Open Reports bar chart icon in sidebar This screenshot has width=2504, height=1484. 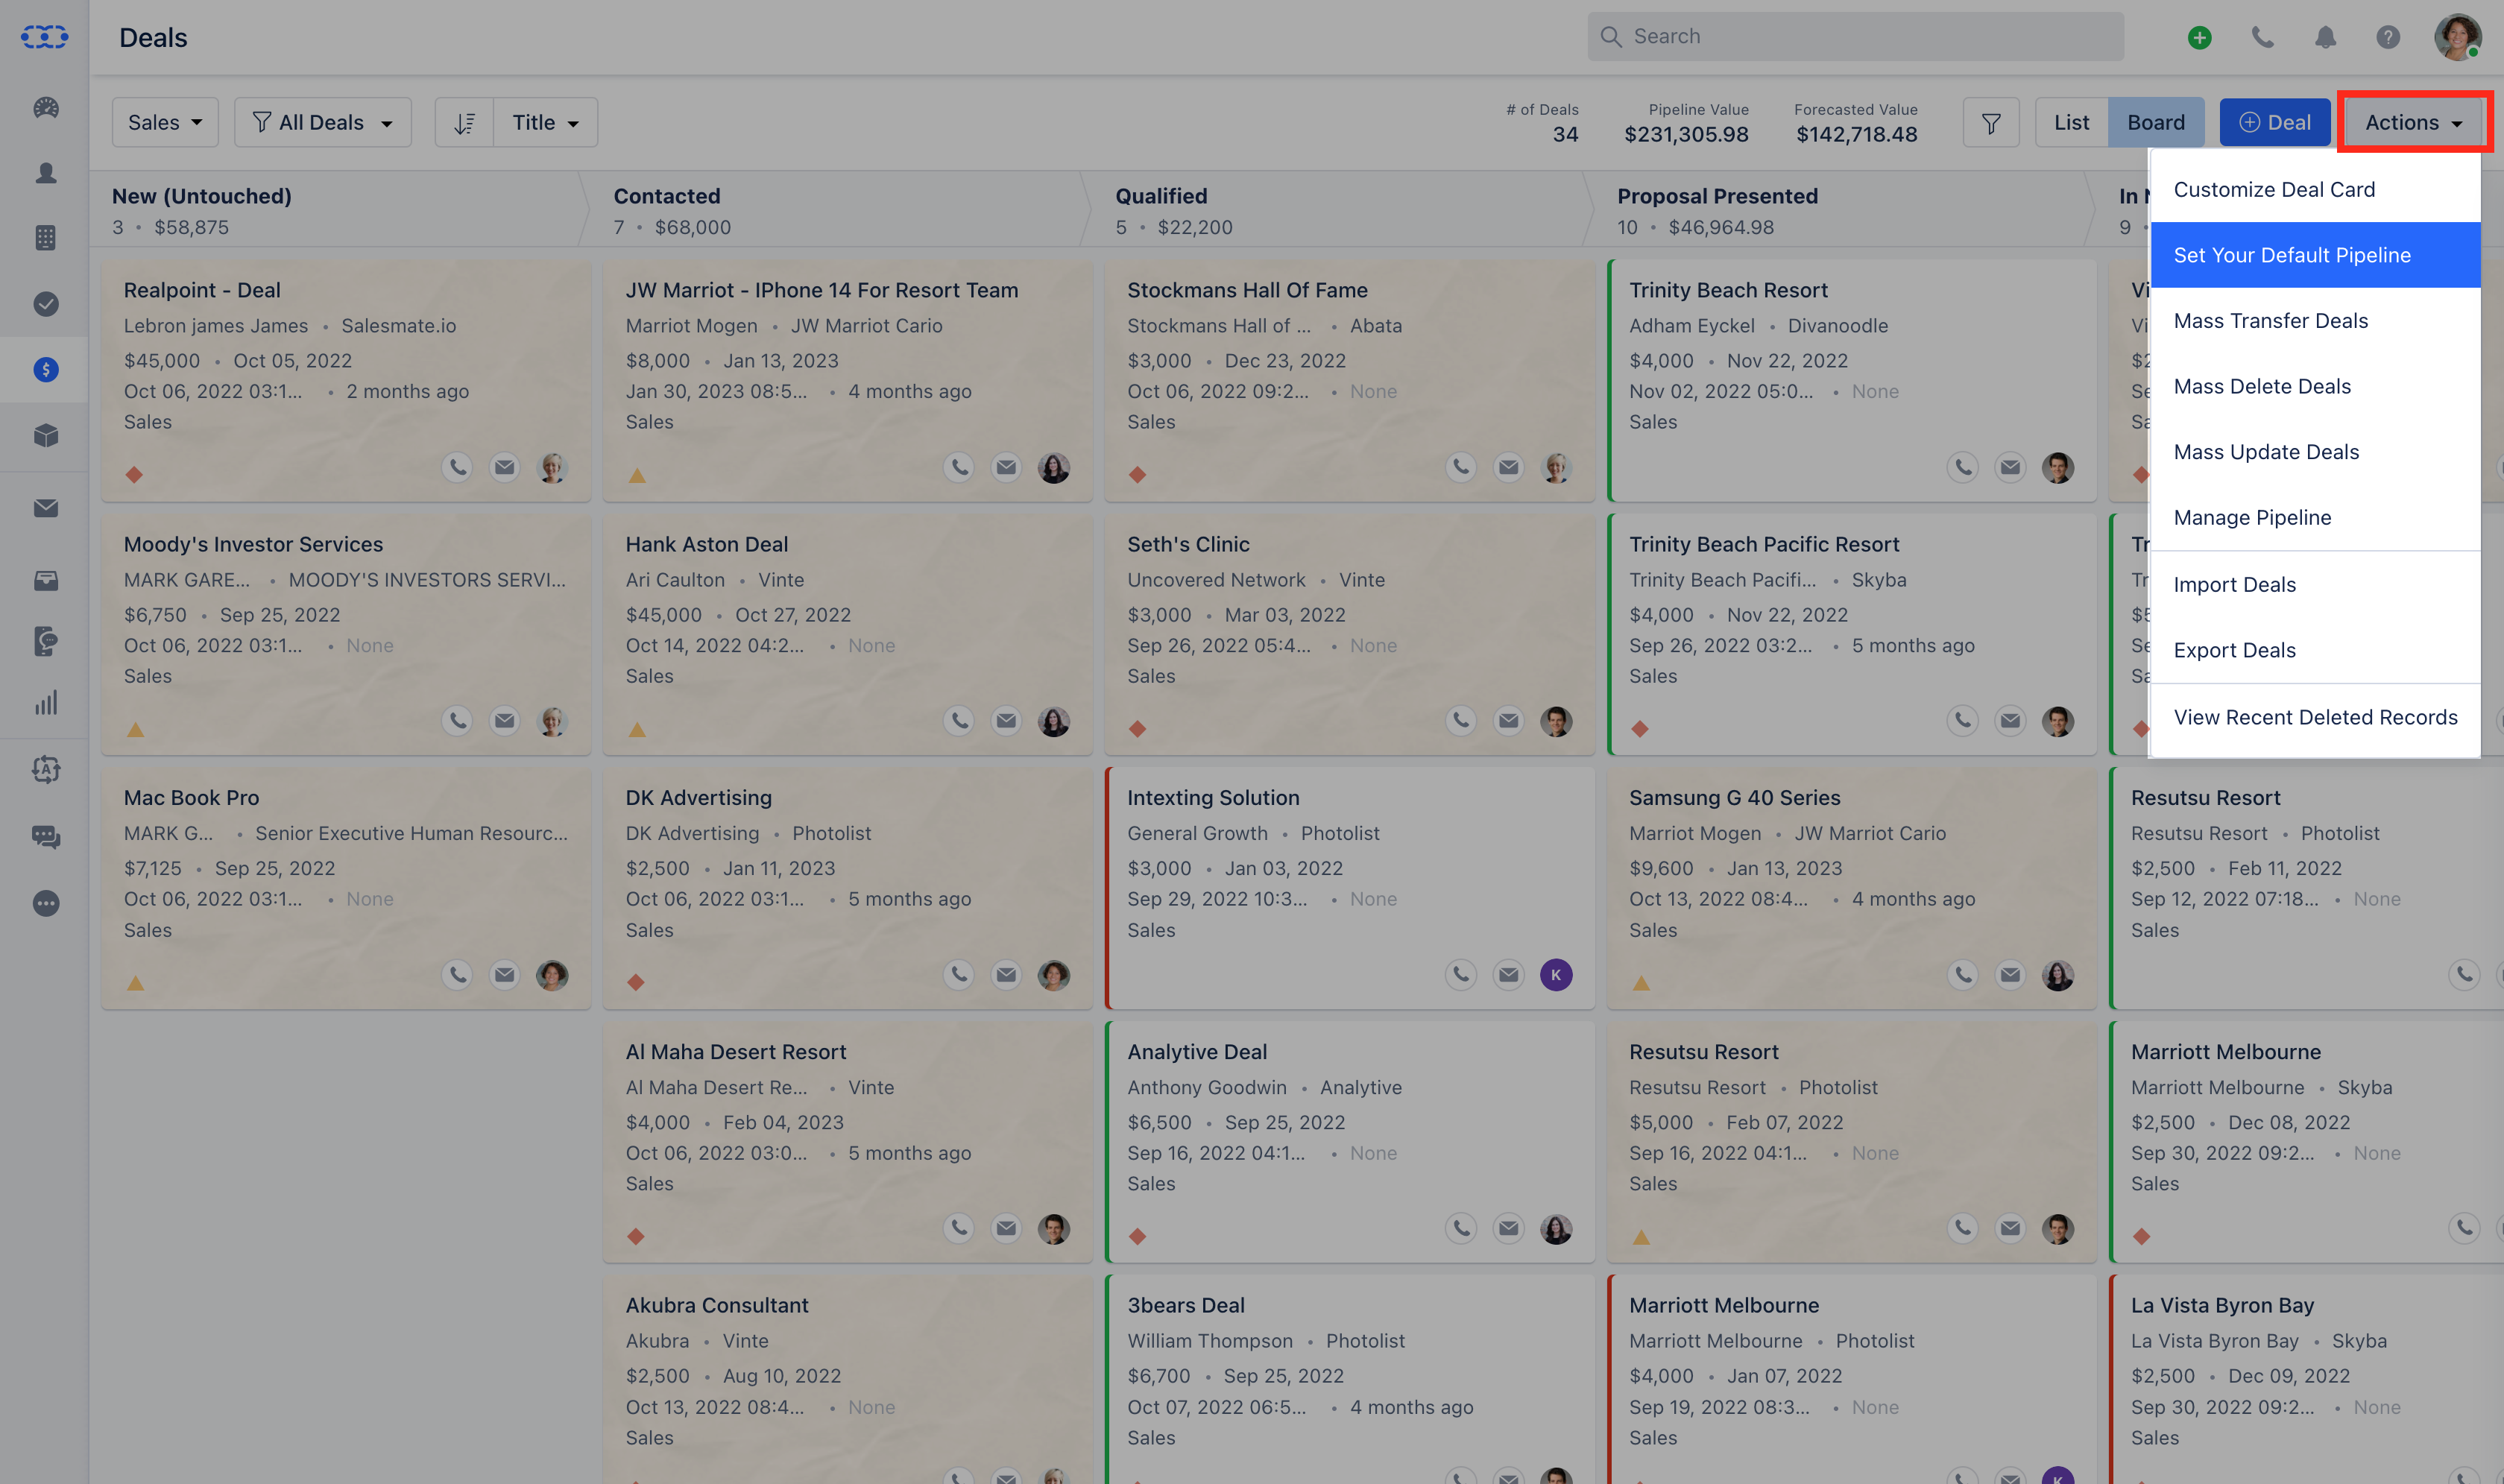45,702
